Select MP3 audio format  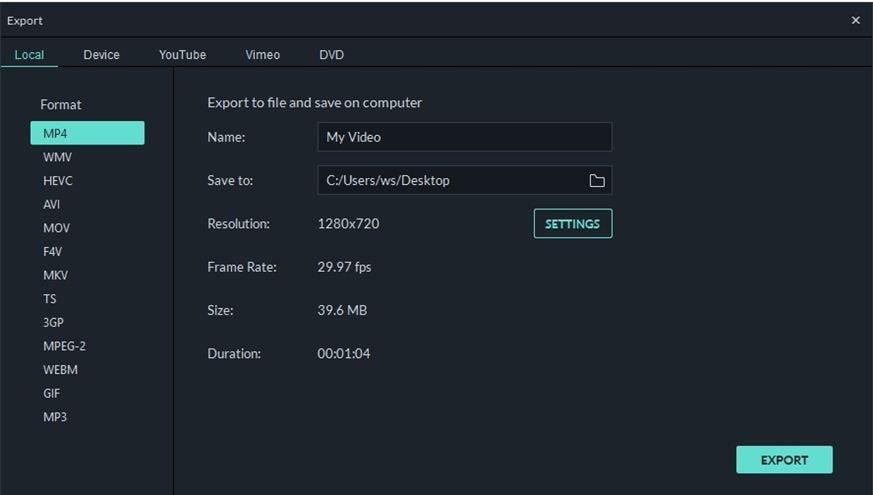point(55,417)
